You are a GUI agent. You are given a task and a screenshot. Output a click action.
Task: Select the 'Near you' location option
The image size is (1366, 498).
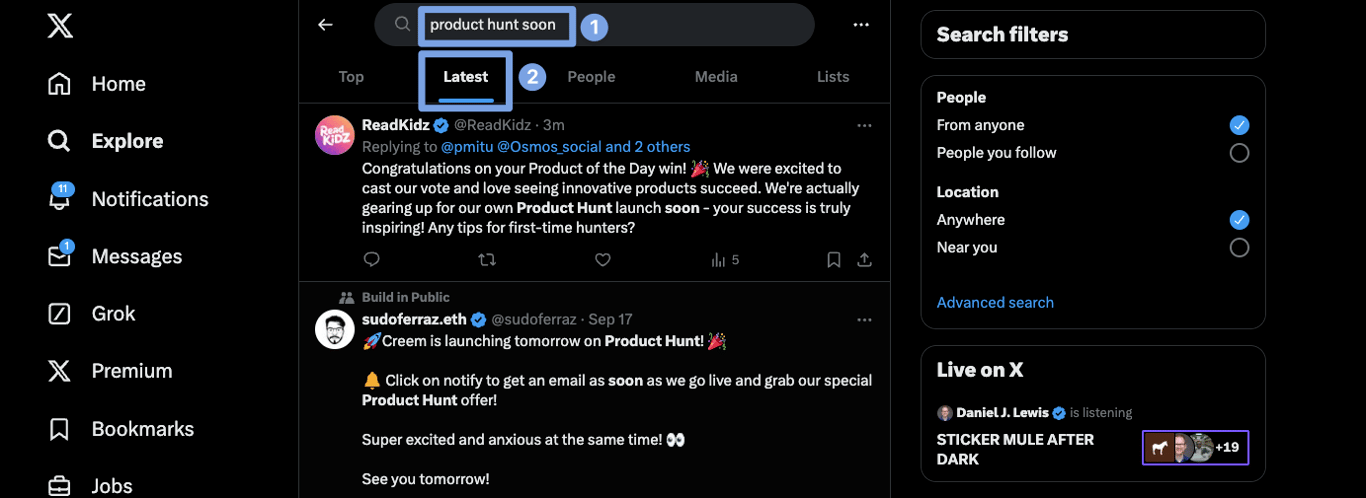pos(1239,248)
